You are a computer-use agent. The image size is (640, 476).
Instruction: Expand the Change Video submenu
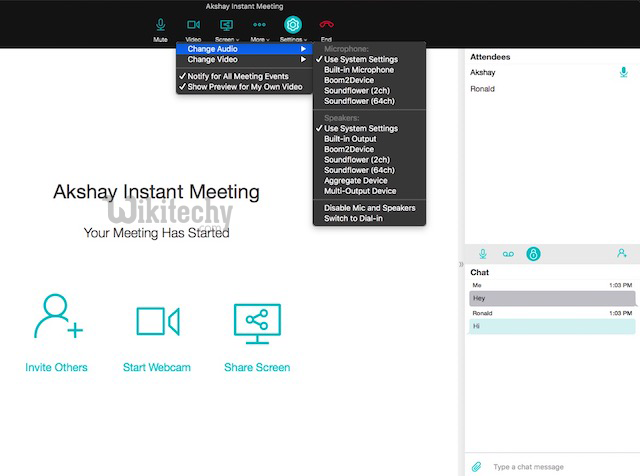[x=244, y=60]
